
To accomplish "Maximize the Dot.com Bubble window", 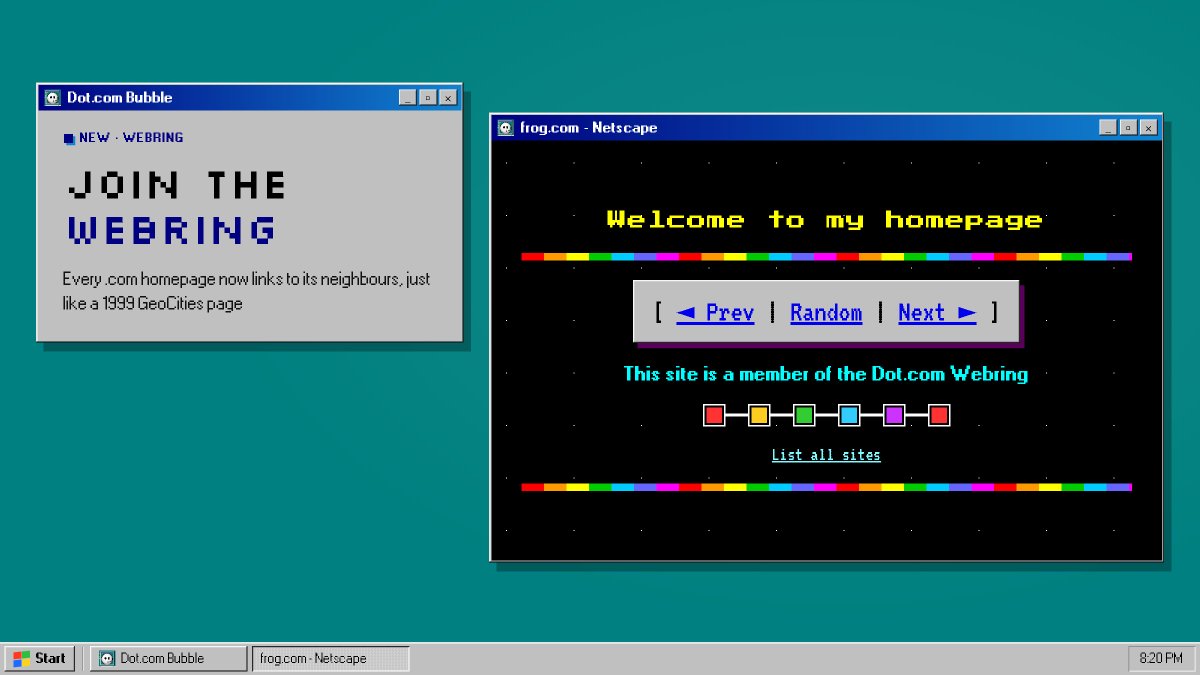I will [x=427, y=98].
